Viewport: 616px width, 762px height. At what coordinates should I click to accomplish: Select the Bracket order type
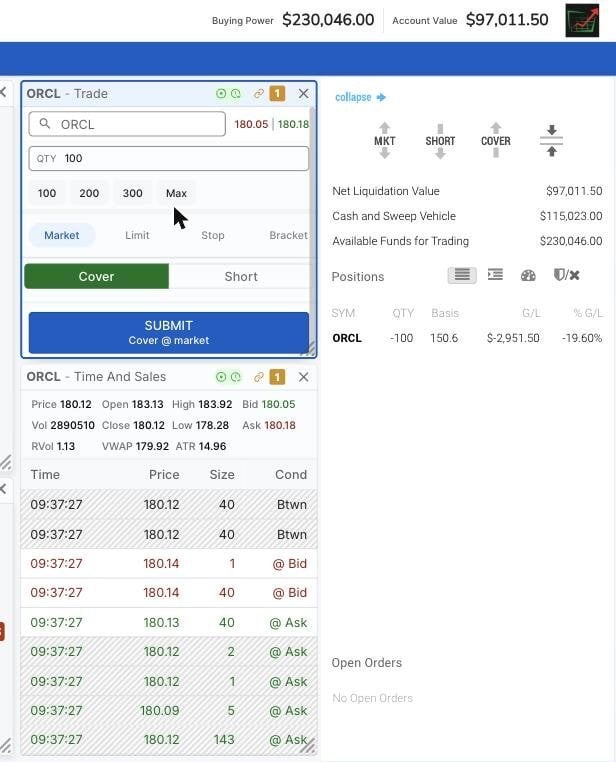coord(288,235)
